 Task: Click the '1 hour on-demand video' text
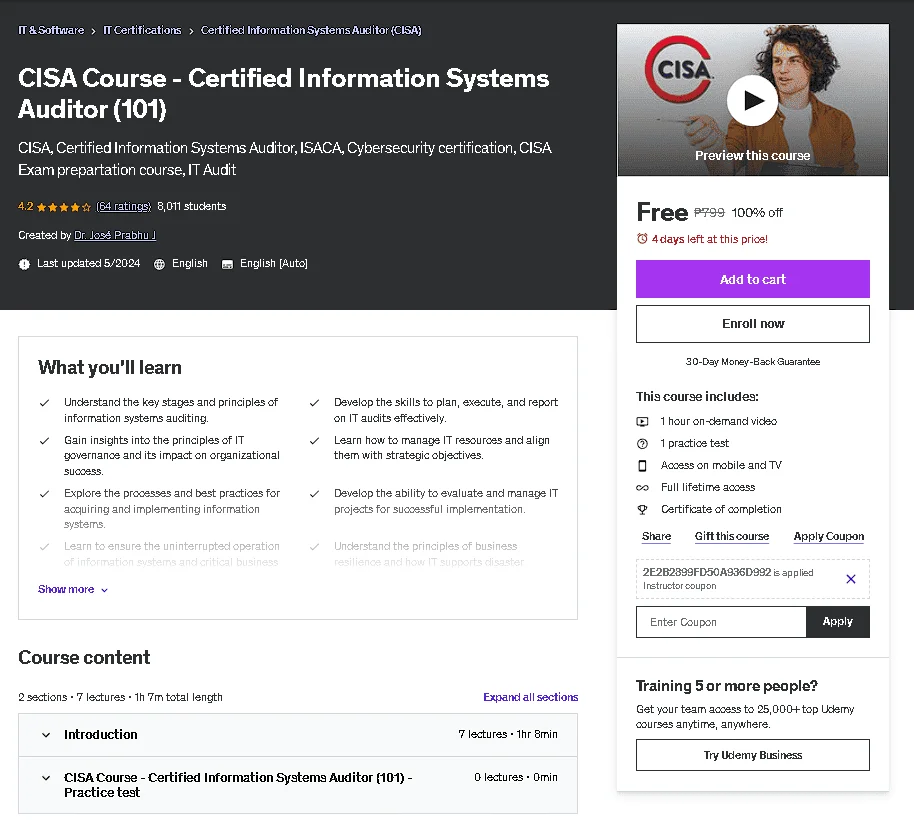[719, 422]
